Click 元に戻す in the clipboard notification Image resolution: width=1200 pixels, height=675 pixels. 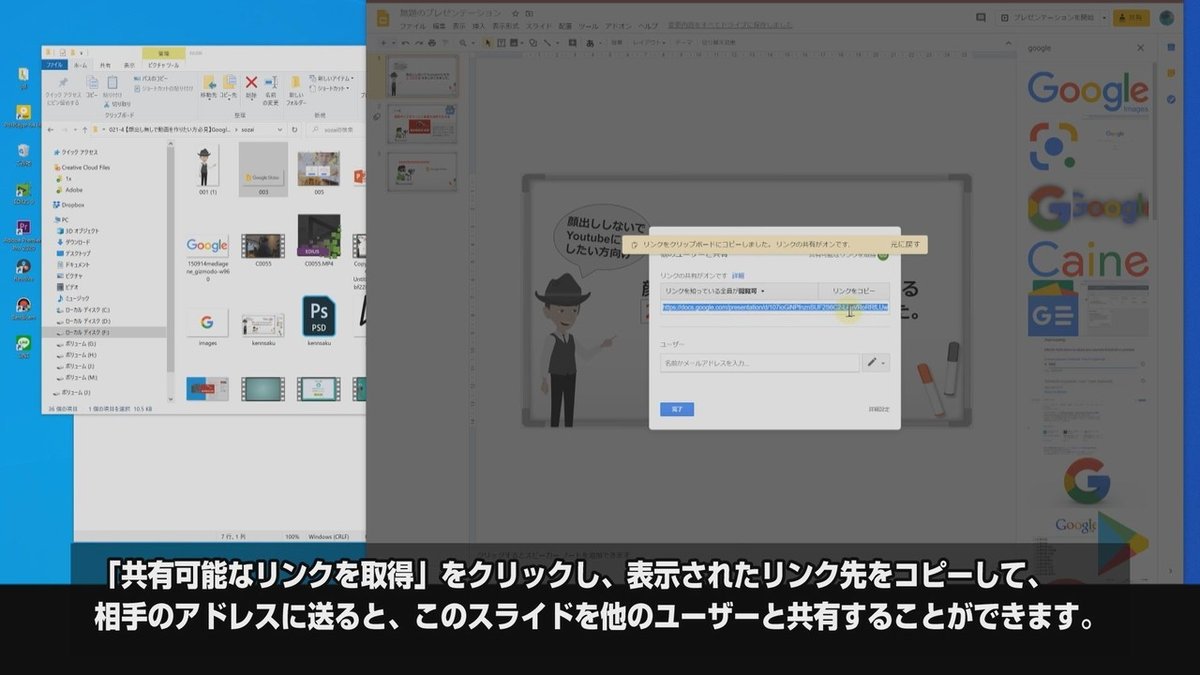coord(907,244)
